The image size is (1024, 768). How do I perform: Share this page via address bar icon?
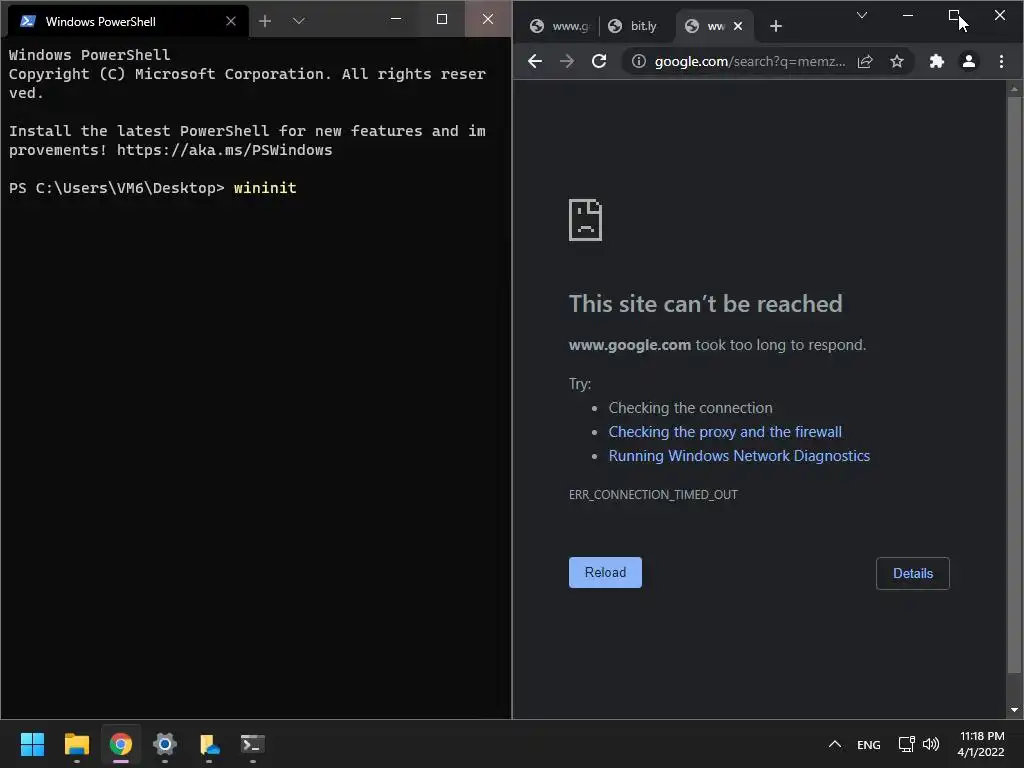tap(865, 61)
